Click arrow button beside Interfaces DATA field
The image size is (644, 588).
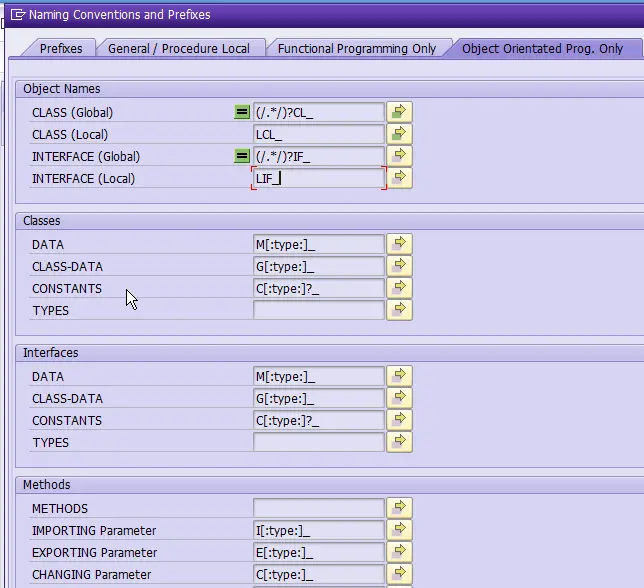[399, 376]
